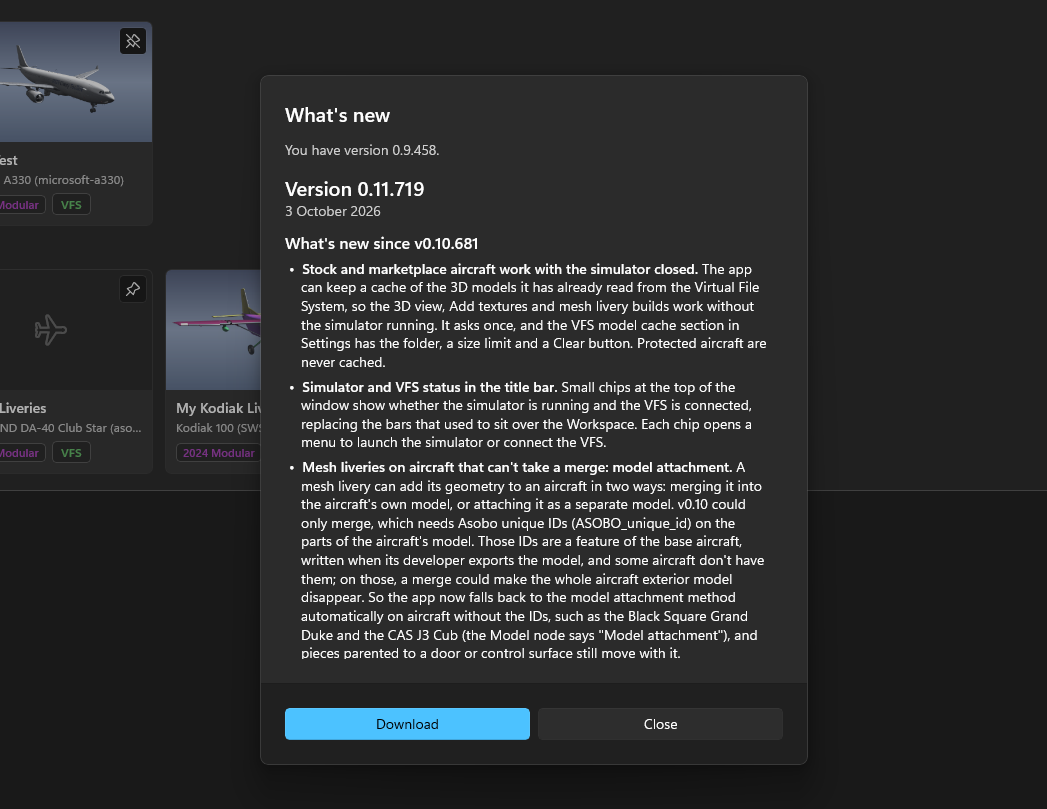
Task: Click the VFS tag on DA-40 card
Action: (x=71, y=453)
